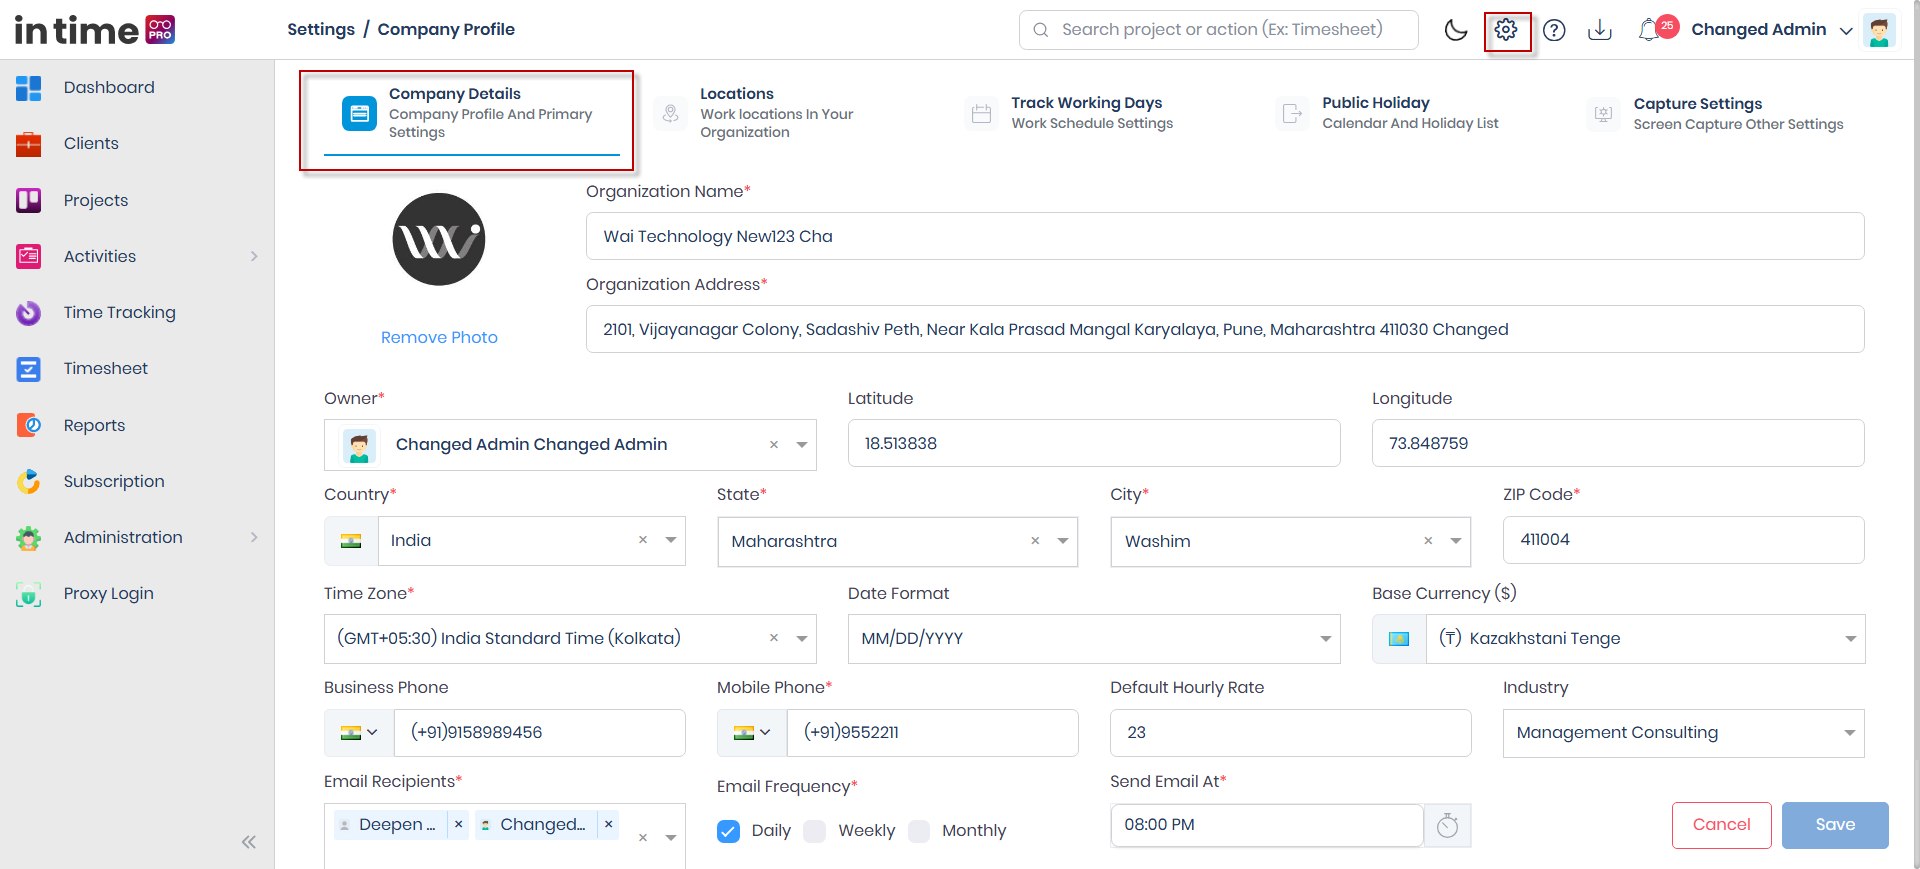This screenshot has width=1920, height=869.
Task: Open Dashboard from sidebar
Action: click(x=109, y=87)
